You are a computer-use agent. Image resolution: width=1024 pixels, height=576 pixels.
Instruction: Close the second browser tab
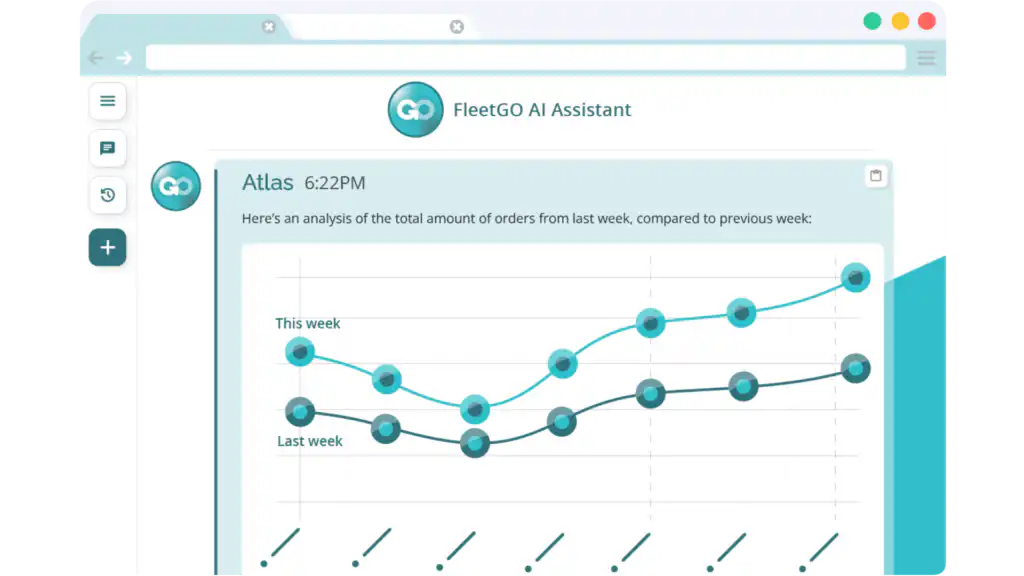(456, 27)
